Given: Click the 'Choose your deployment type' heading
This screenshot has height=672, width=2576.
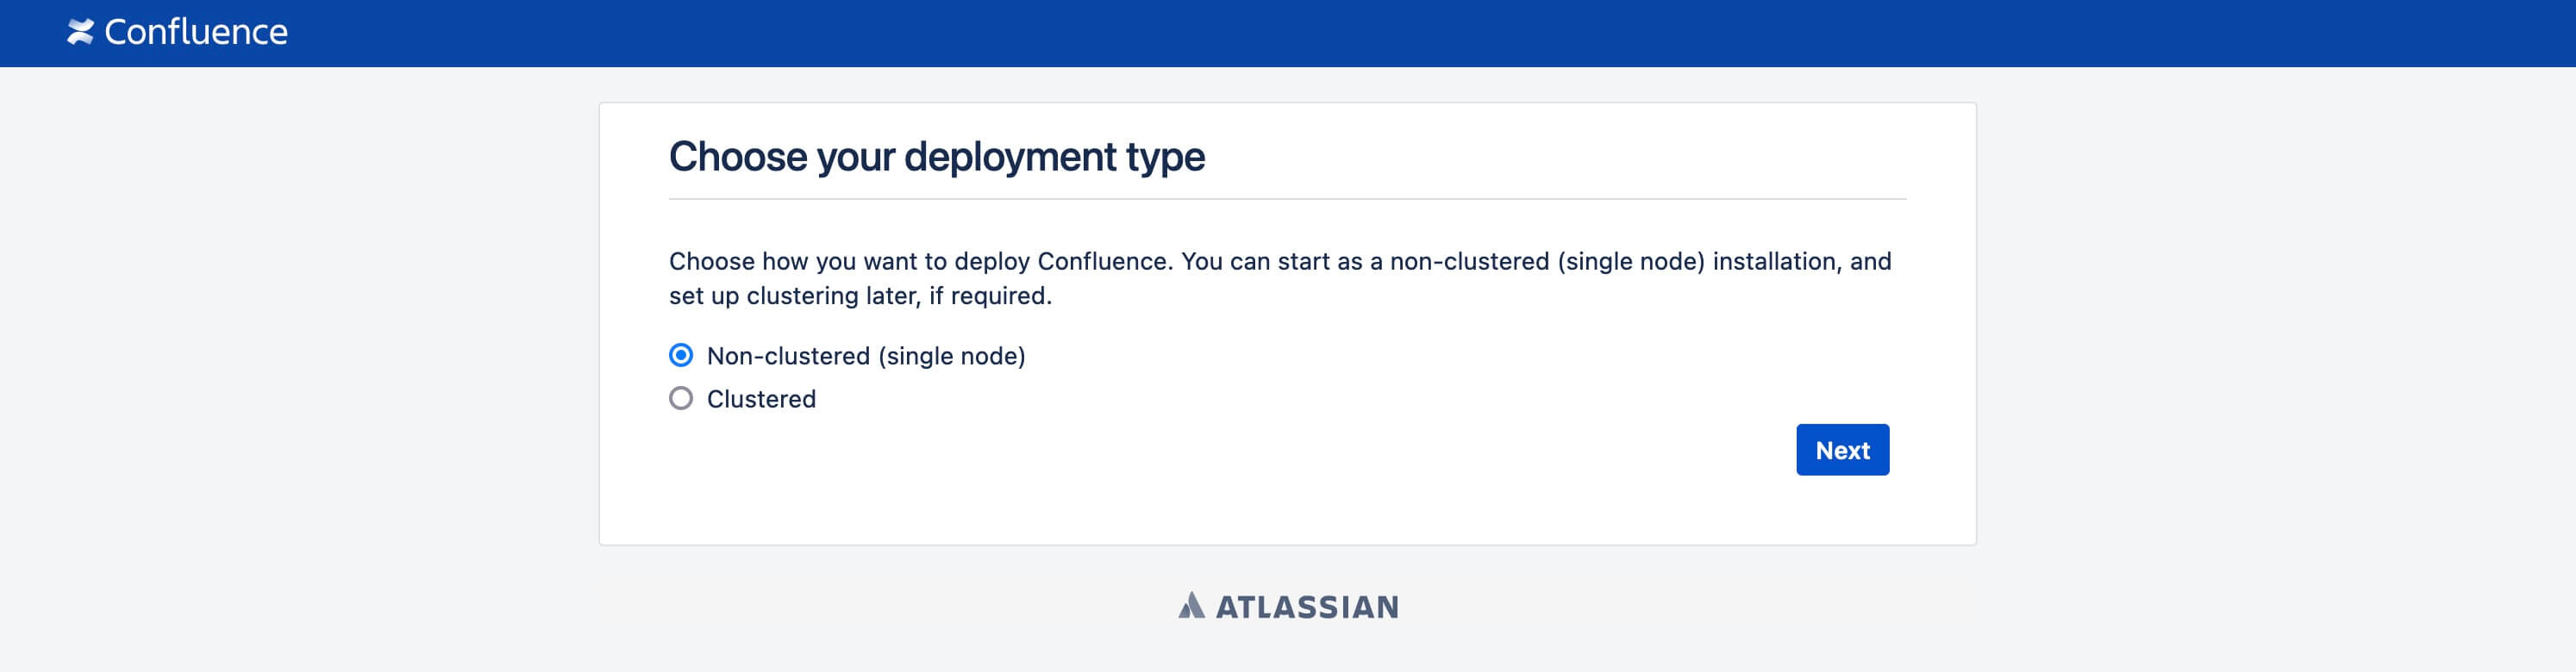Looking at the screenshot, I should click(x=937, y=157).
